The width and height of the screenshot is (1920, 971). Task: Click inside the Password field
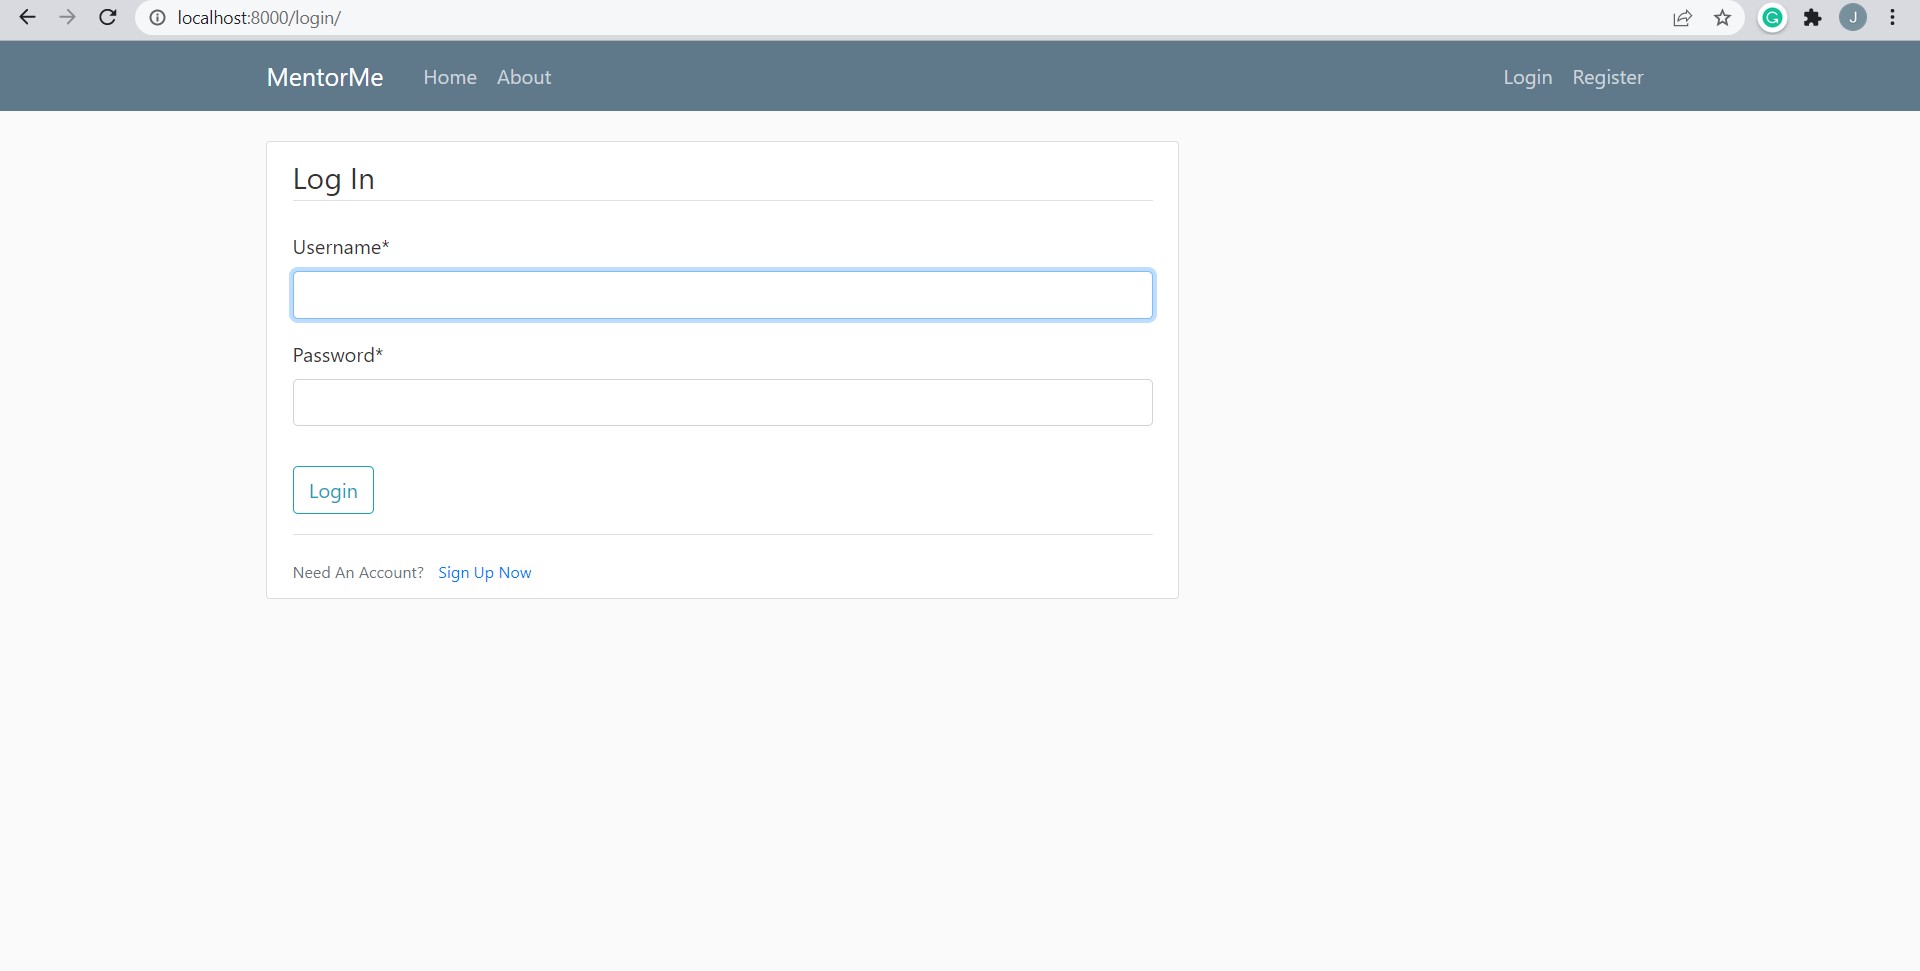722,402
